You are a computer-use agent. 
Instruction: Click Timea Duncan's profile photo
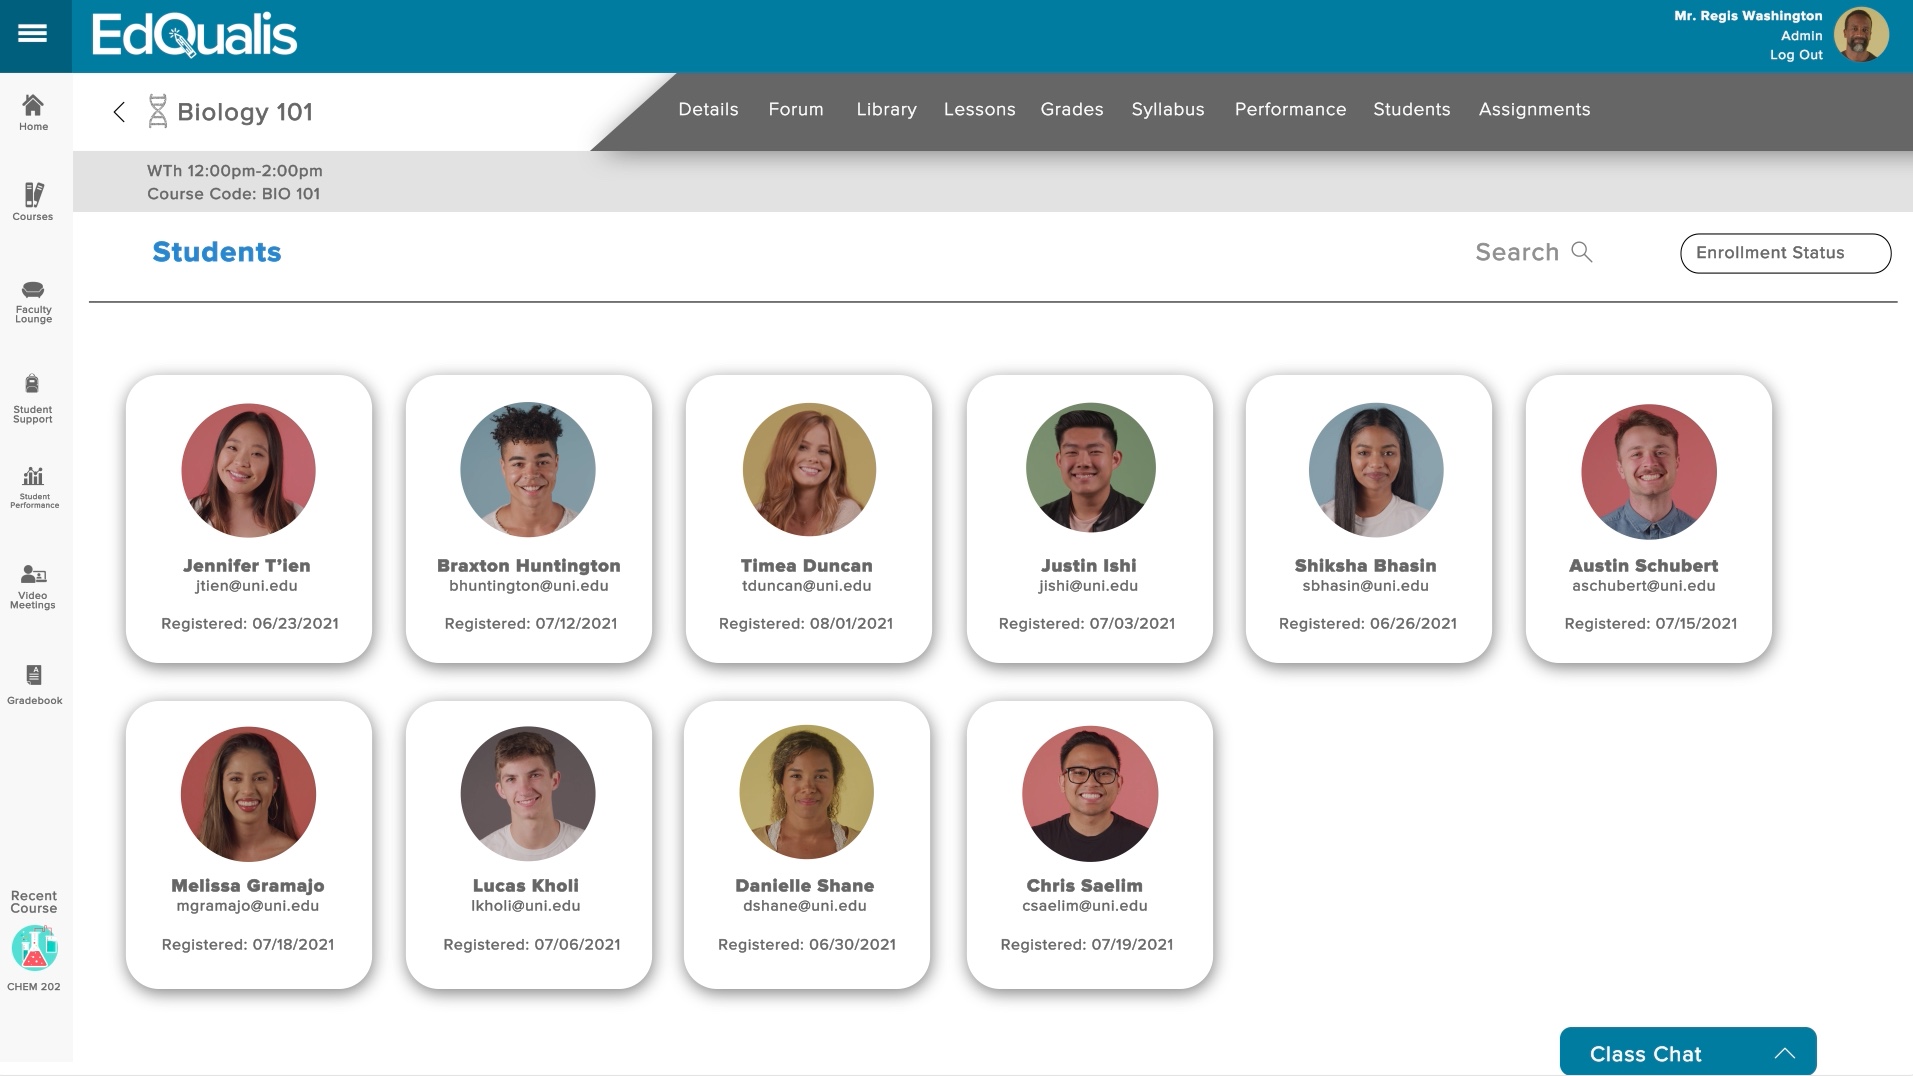click(807, 469)
